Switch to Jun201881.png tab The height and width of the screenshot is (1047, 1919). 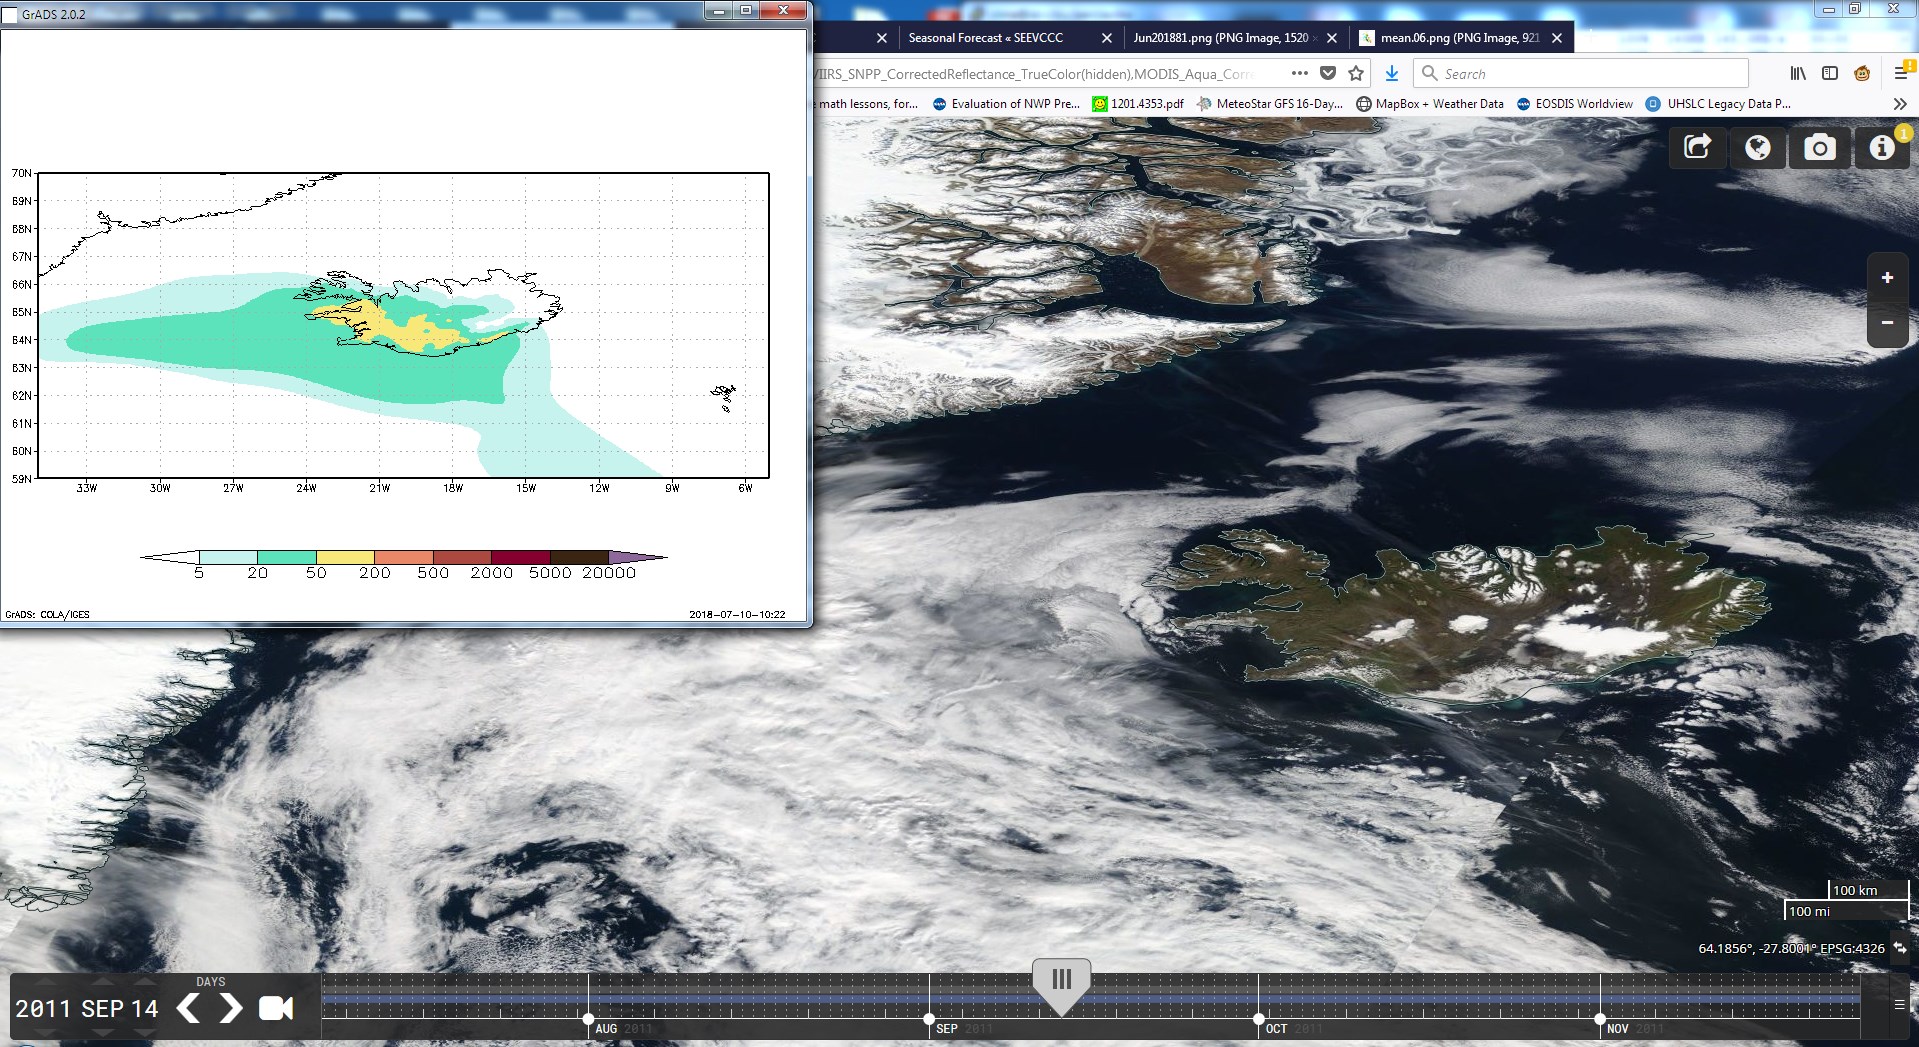click(x=1220, y=38)
